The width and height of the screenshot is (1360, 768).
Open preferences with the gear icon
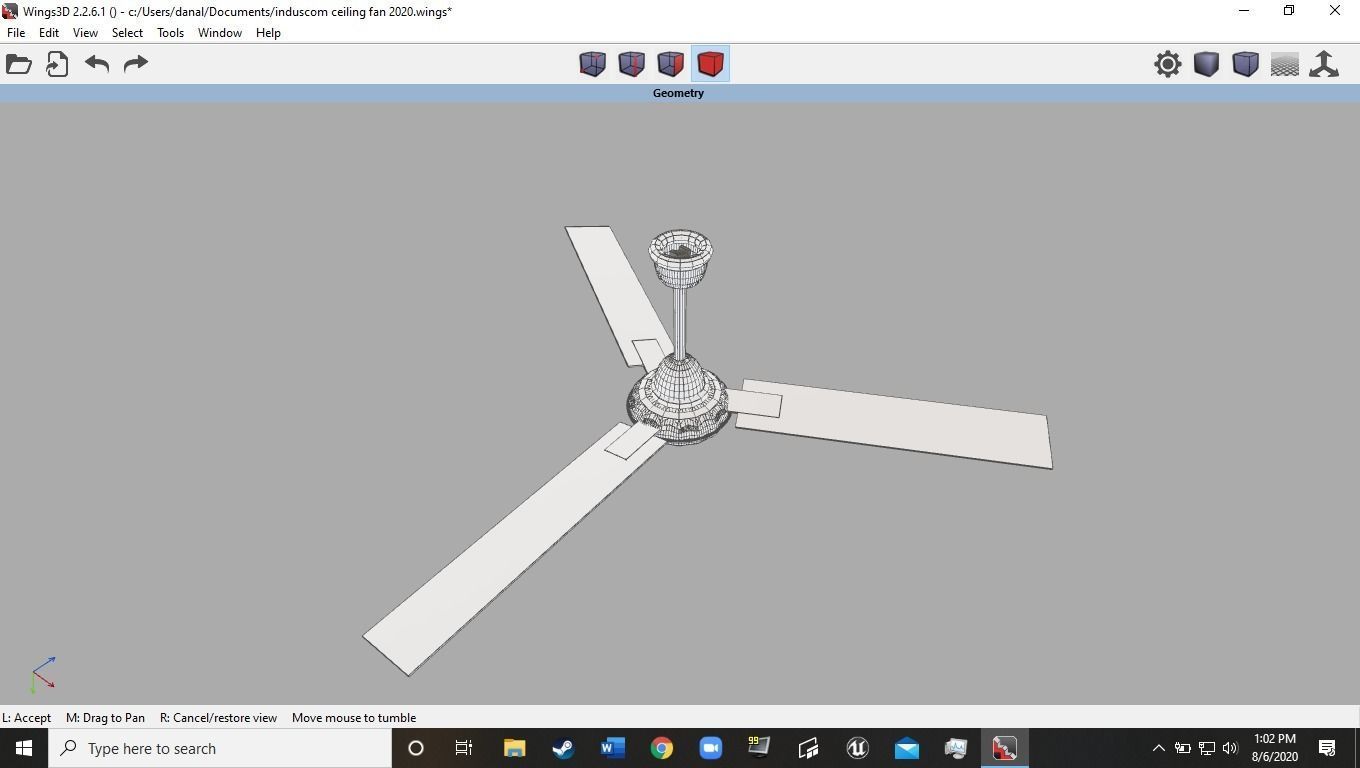(x=1167, y=64)
